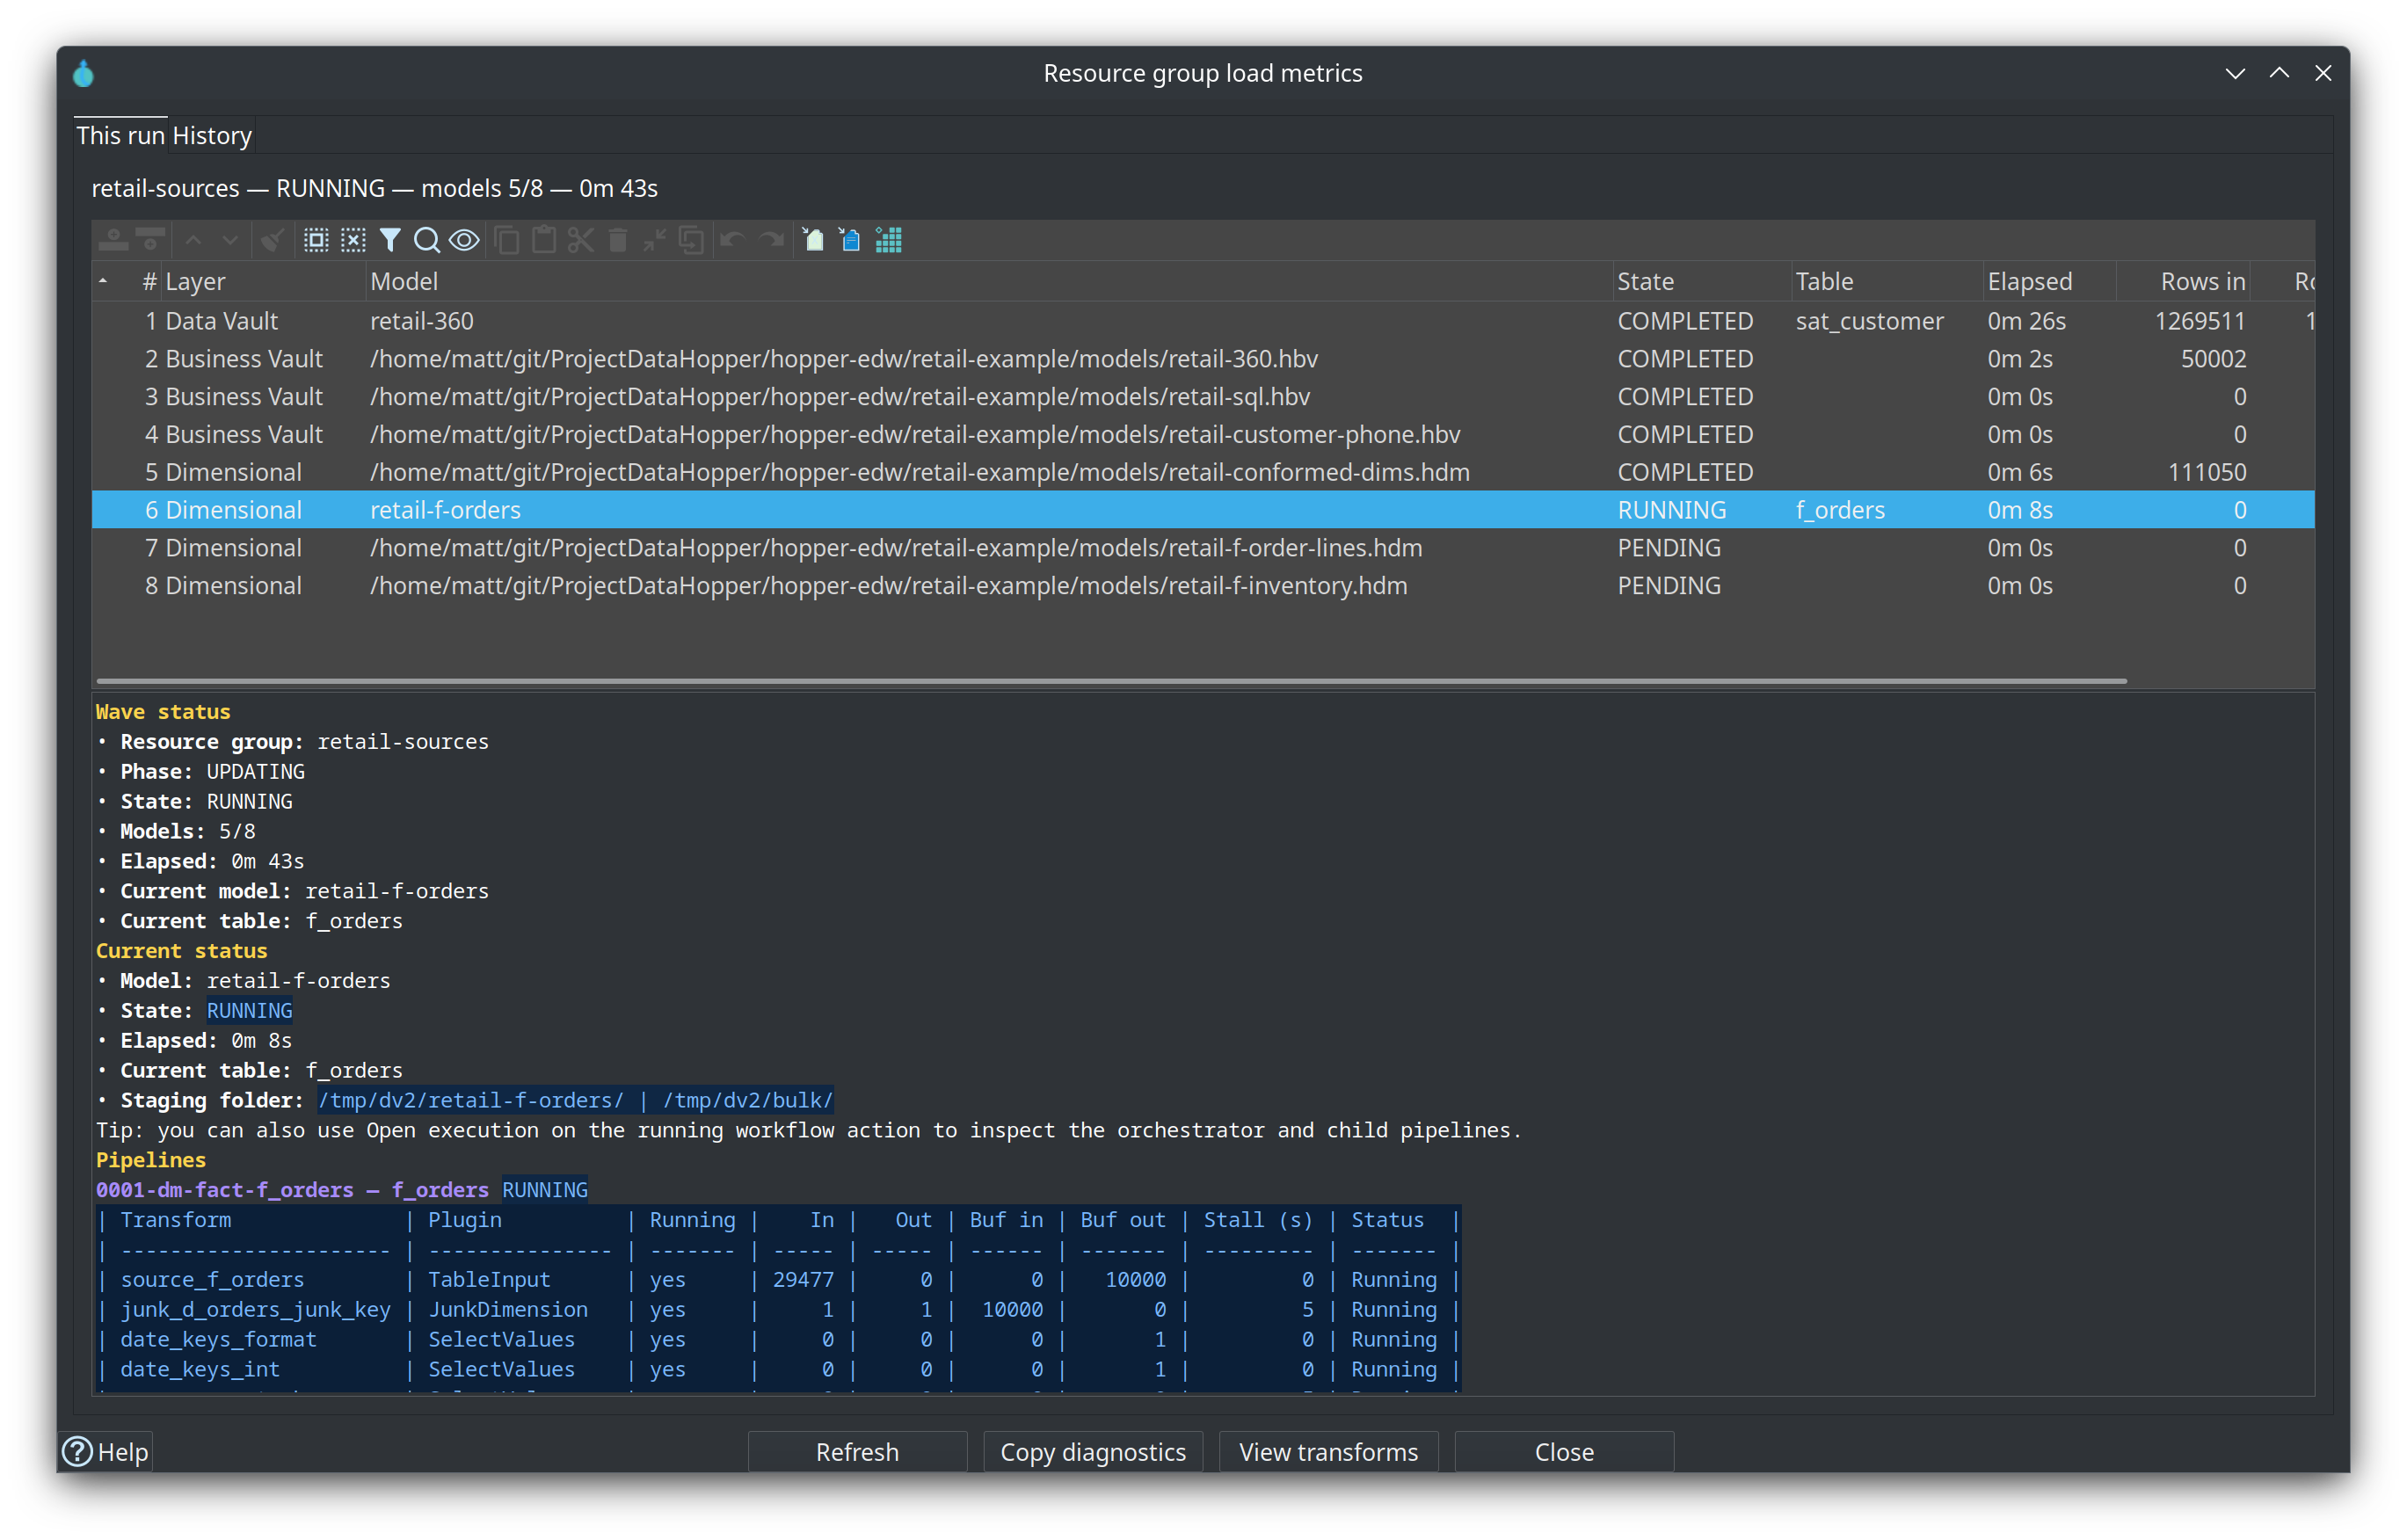
Task: Click the Copy diagnostics button
Action: [x=1093, y=1451]
